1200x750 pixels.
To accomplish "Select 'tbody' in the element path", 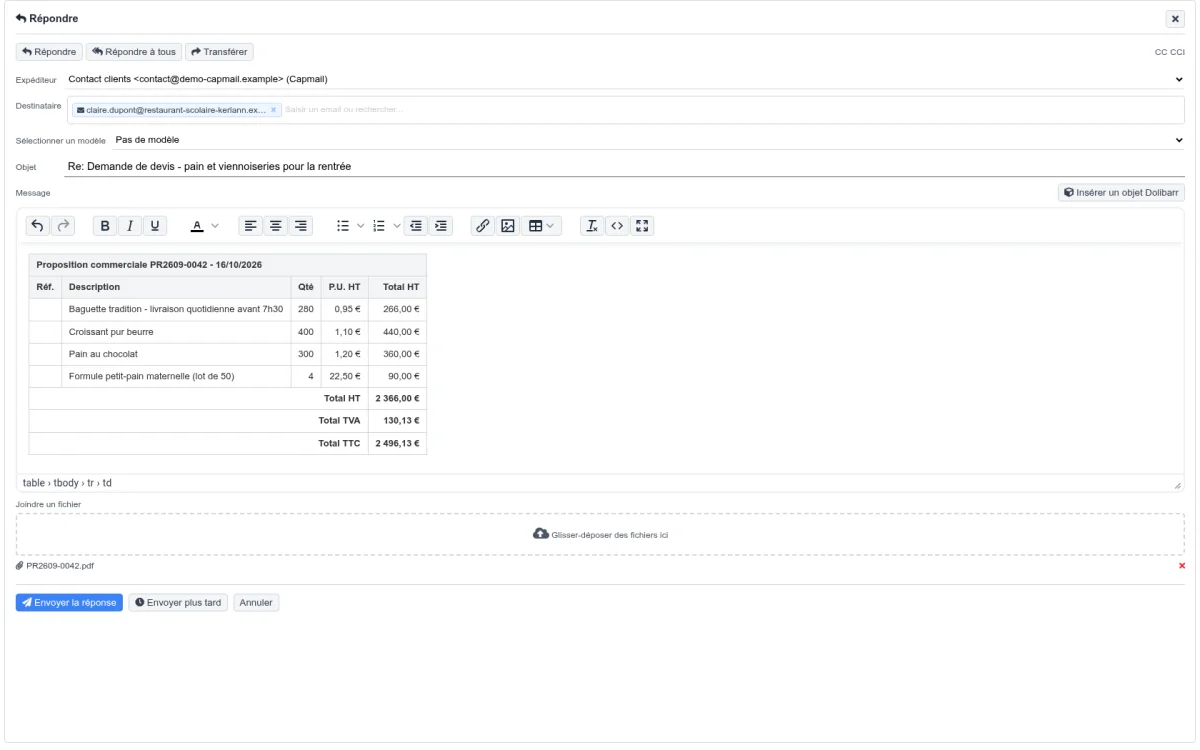I will pos(65,483).
